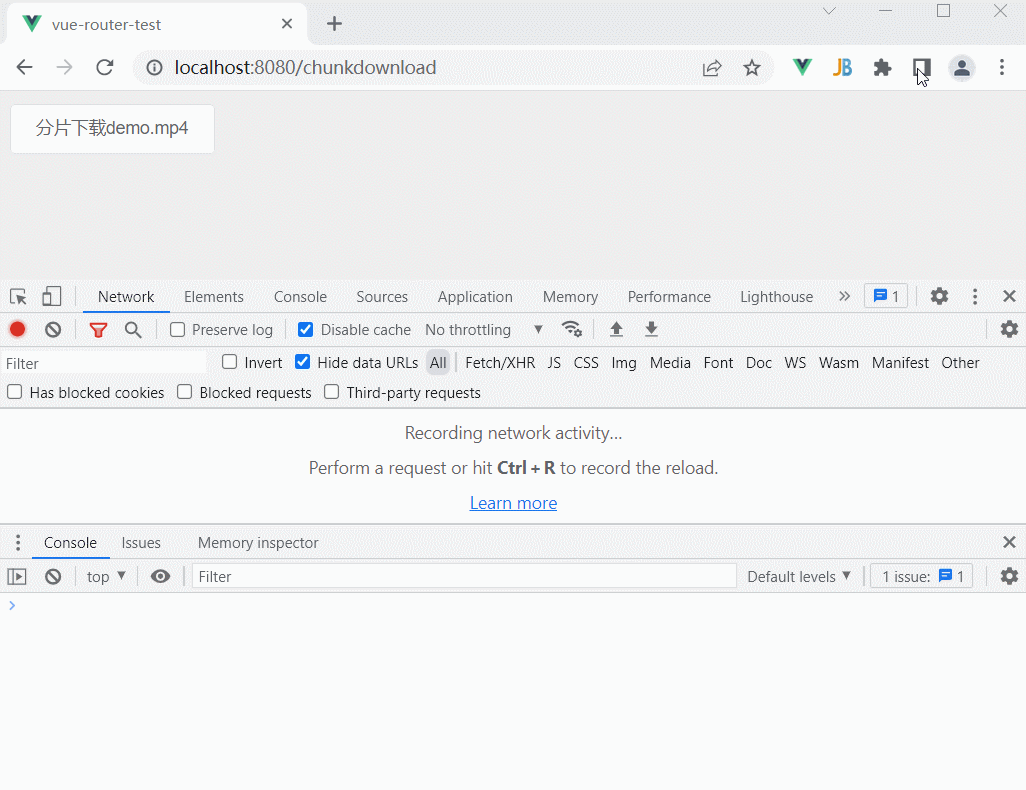Open the Performance tab
The width and height of the screenshot is (1026, 790).
tap(669, 296)
